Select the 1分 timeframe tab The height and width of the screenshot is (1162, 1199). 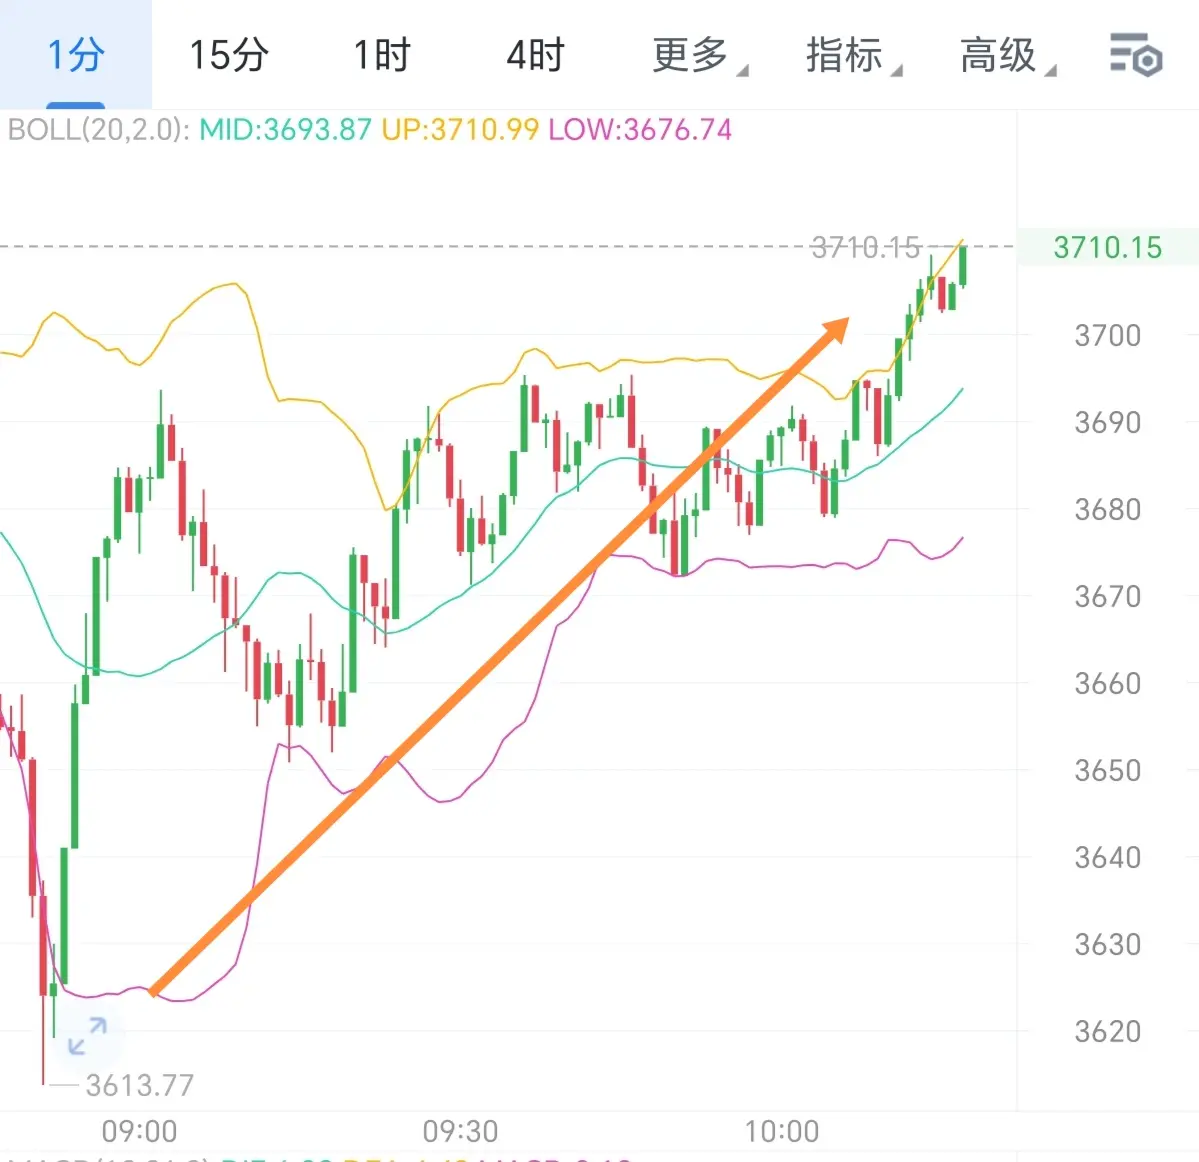(76, 54)
